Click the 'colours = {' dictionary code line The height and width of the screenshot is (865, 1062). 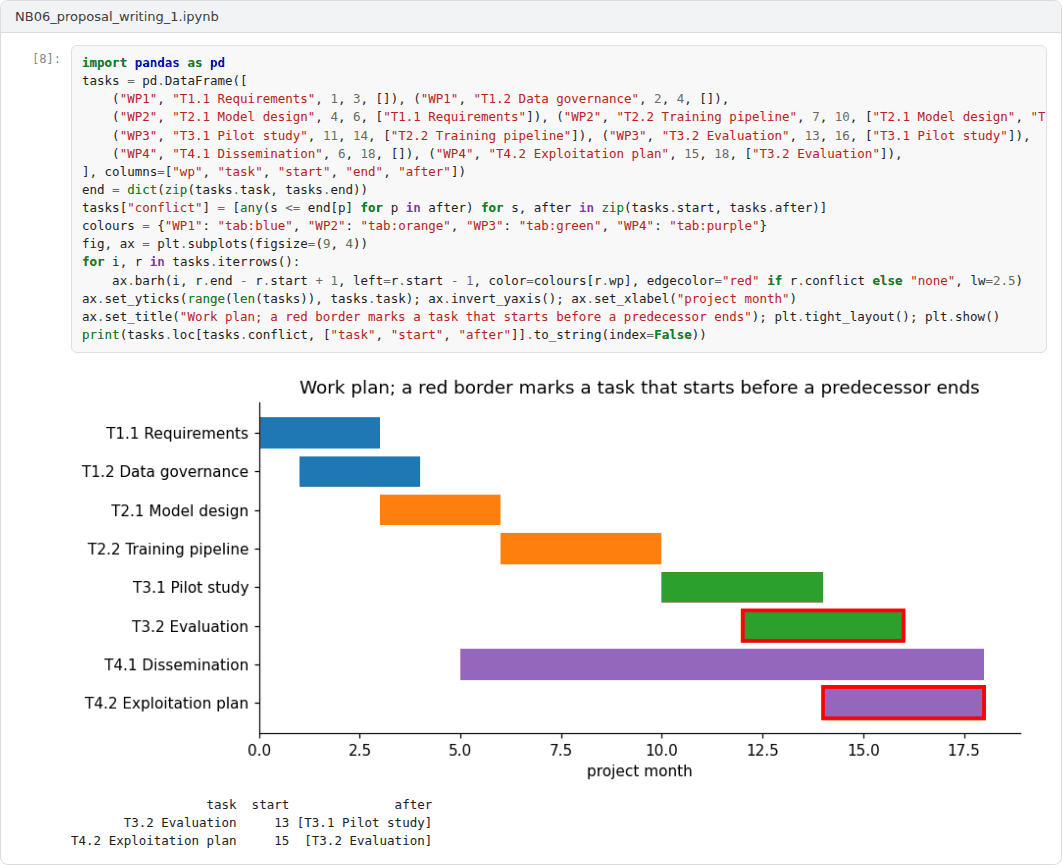coord(424,226)
